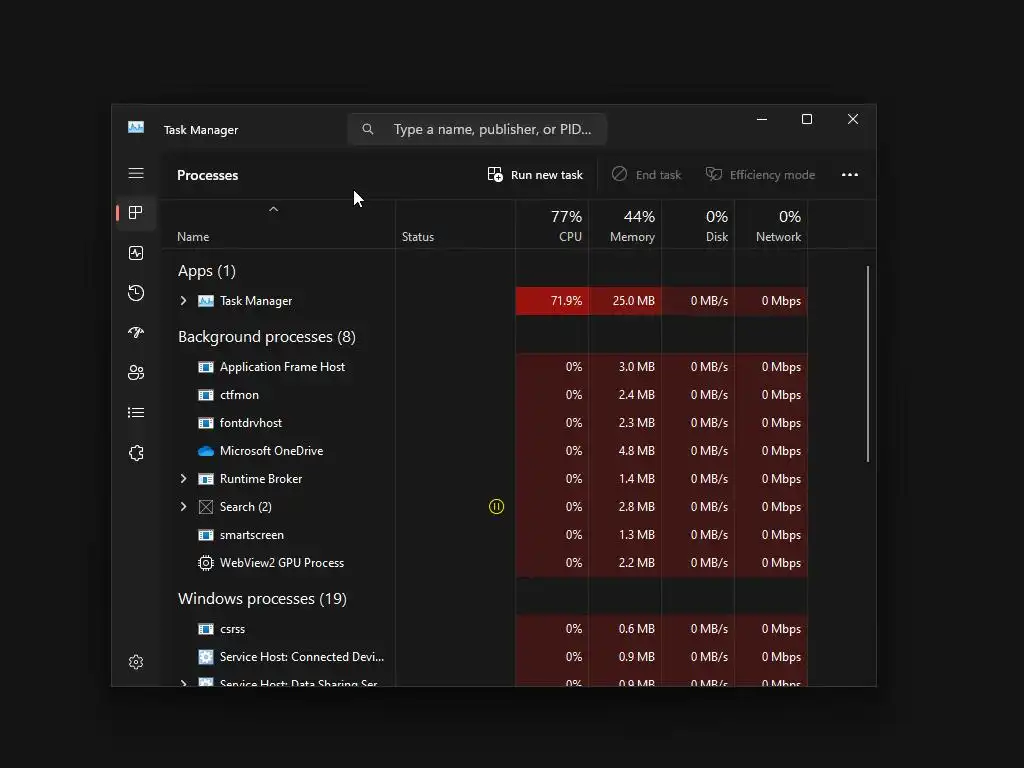Open the three-dot more options menu
This screenshot has width=1024, height=768.
(850, 175)
